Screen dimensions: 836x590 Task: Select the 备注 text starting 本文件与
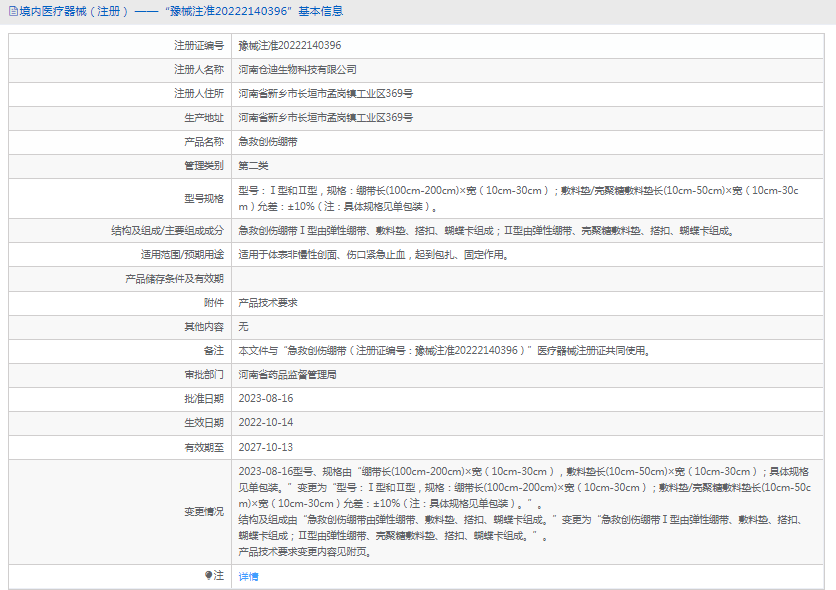(x=444, y=350)
